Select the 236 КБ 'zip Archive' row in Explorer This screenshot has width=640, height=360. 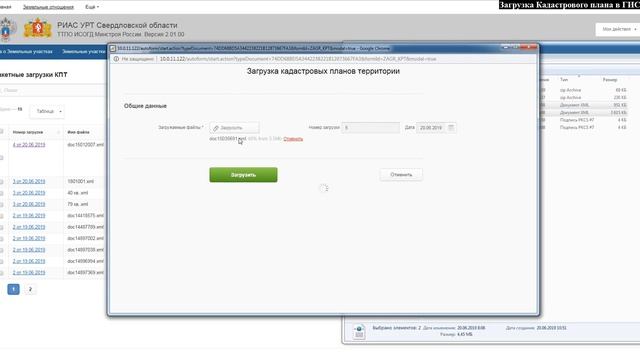(584, 98)
